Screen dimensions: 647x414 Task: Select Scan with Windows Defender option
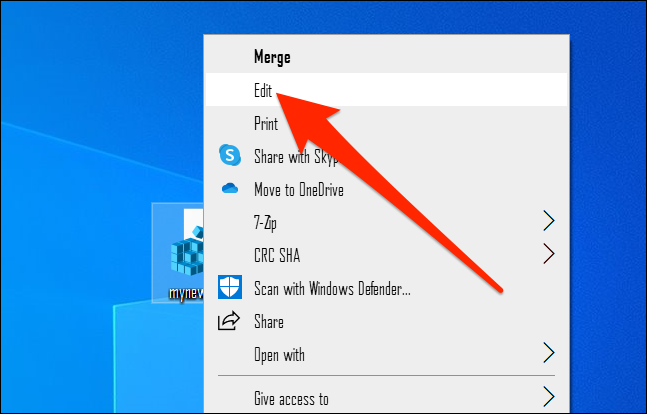(x=387, y=288)
